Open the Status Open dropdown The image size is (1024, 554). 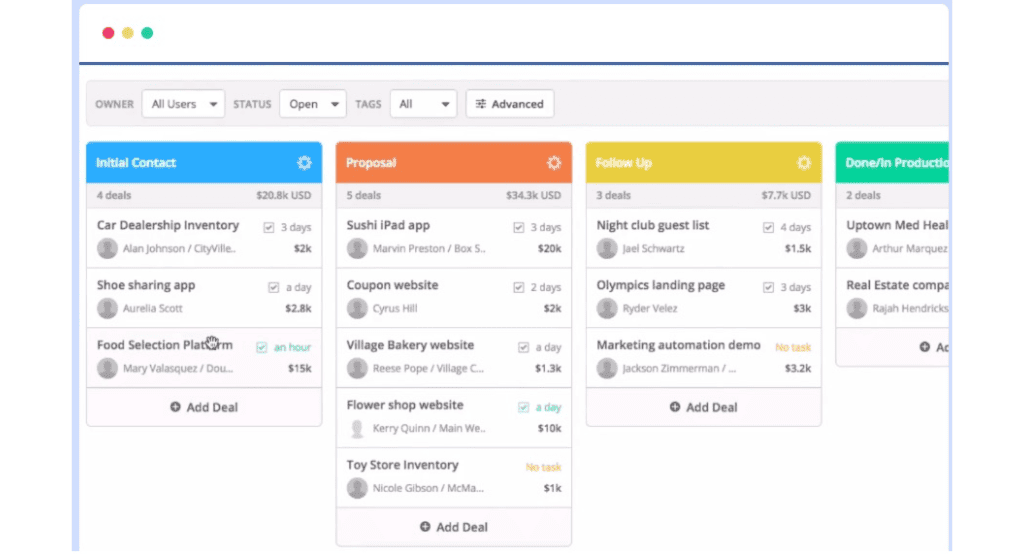pos(313,104)
